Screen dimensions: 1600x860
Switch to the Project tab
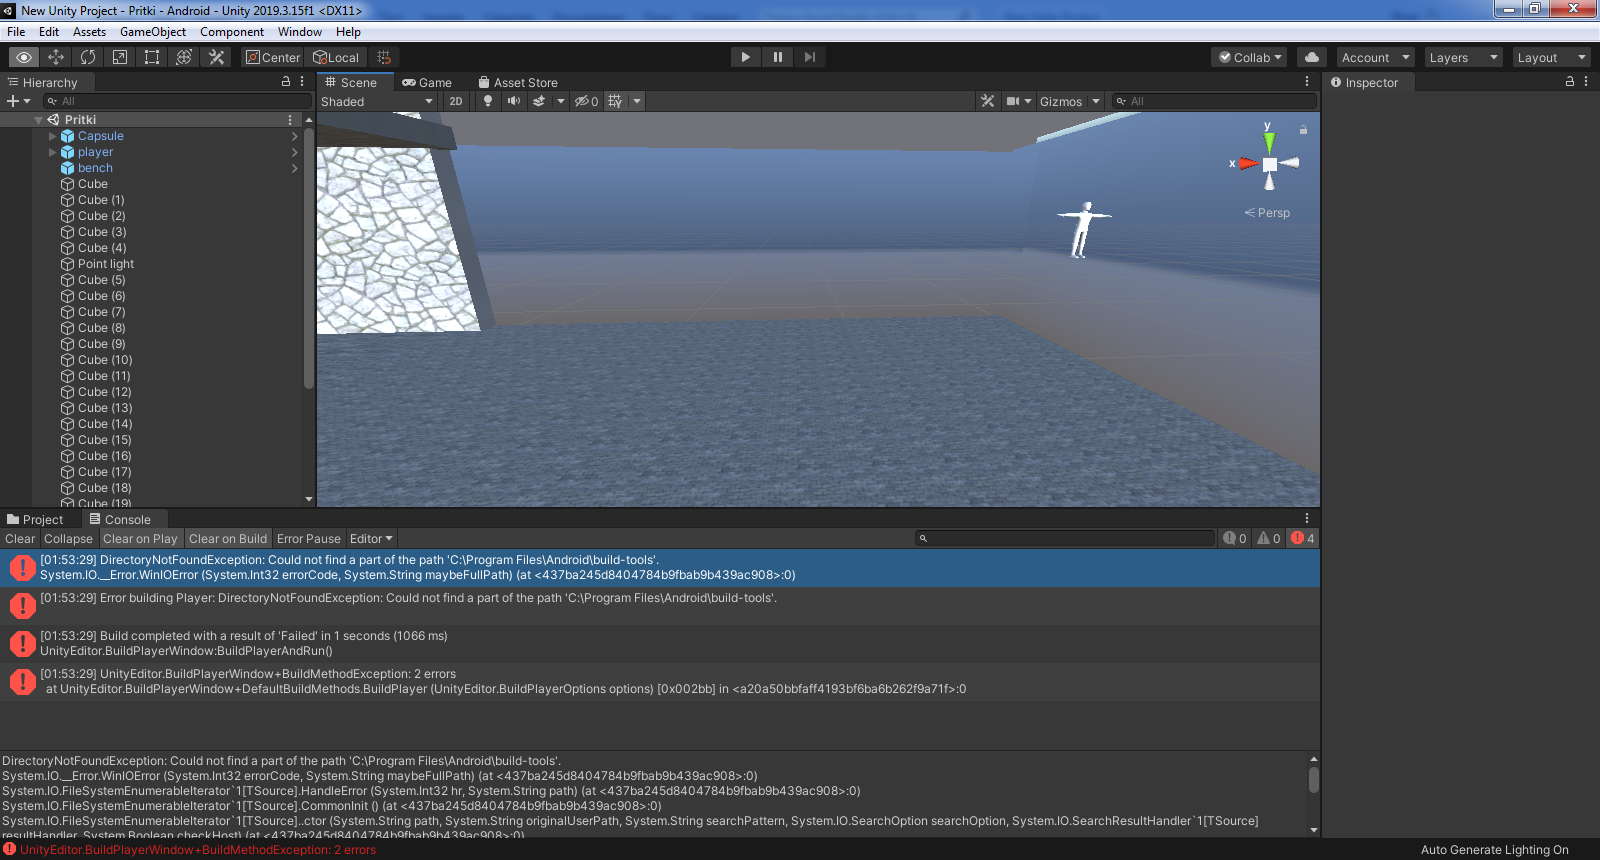(35, 519)
